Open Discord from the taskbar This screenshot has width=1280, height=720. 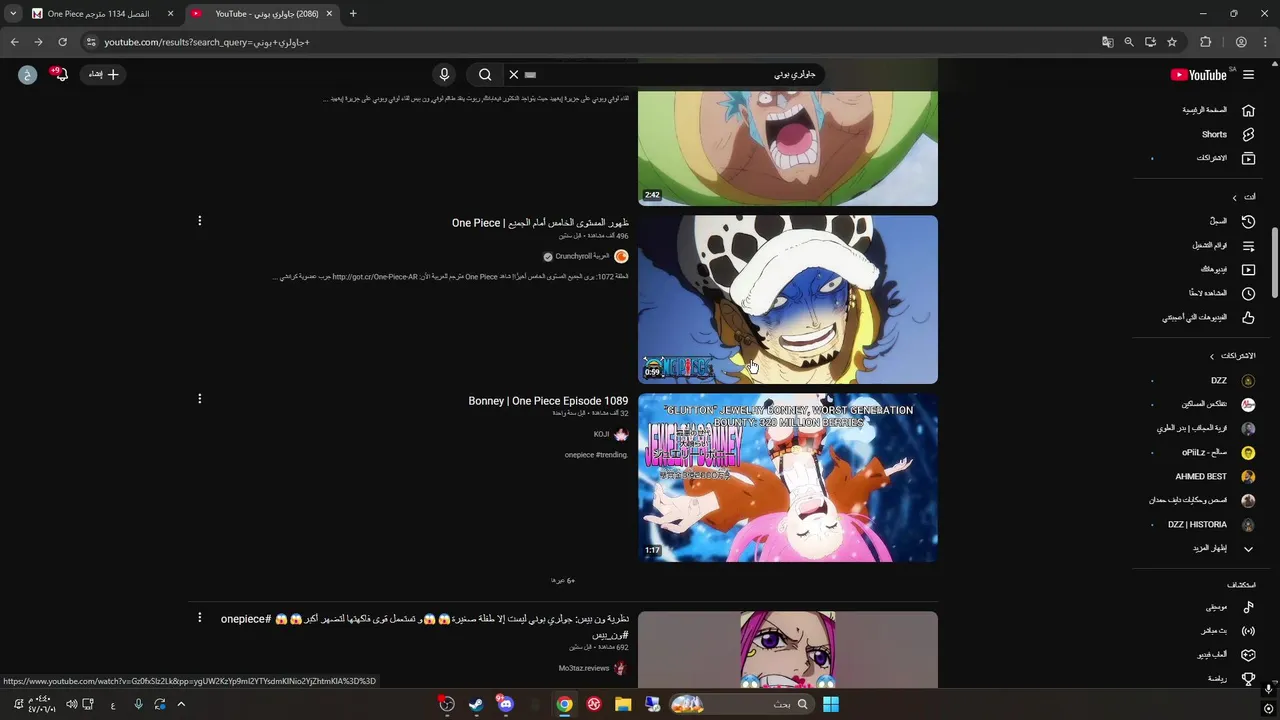505,704
